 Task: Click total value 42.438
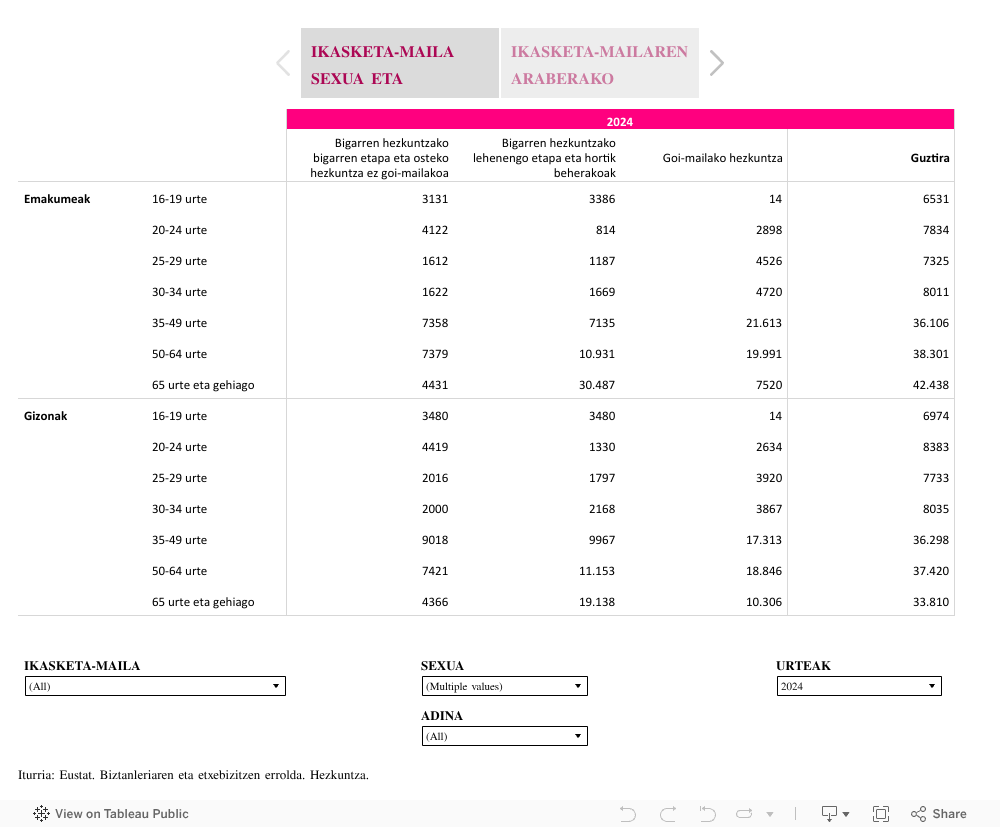931,385
